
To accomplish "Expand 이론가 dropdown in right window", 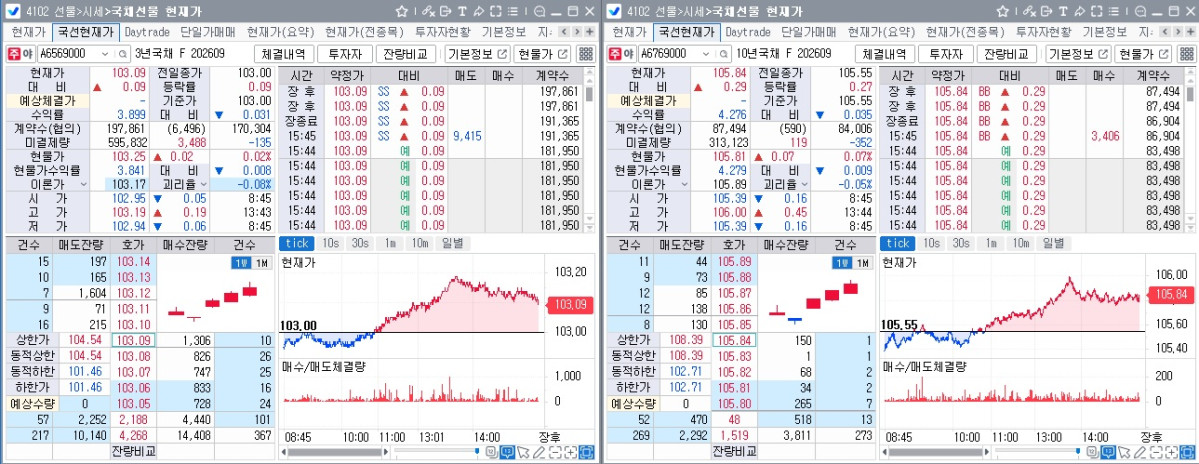I will [x=683, y=184].
